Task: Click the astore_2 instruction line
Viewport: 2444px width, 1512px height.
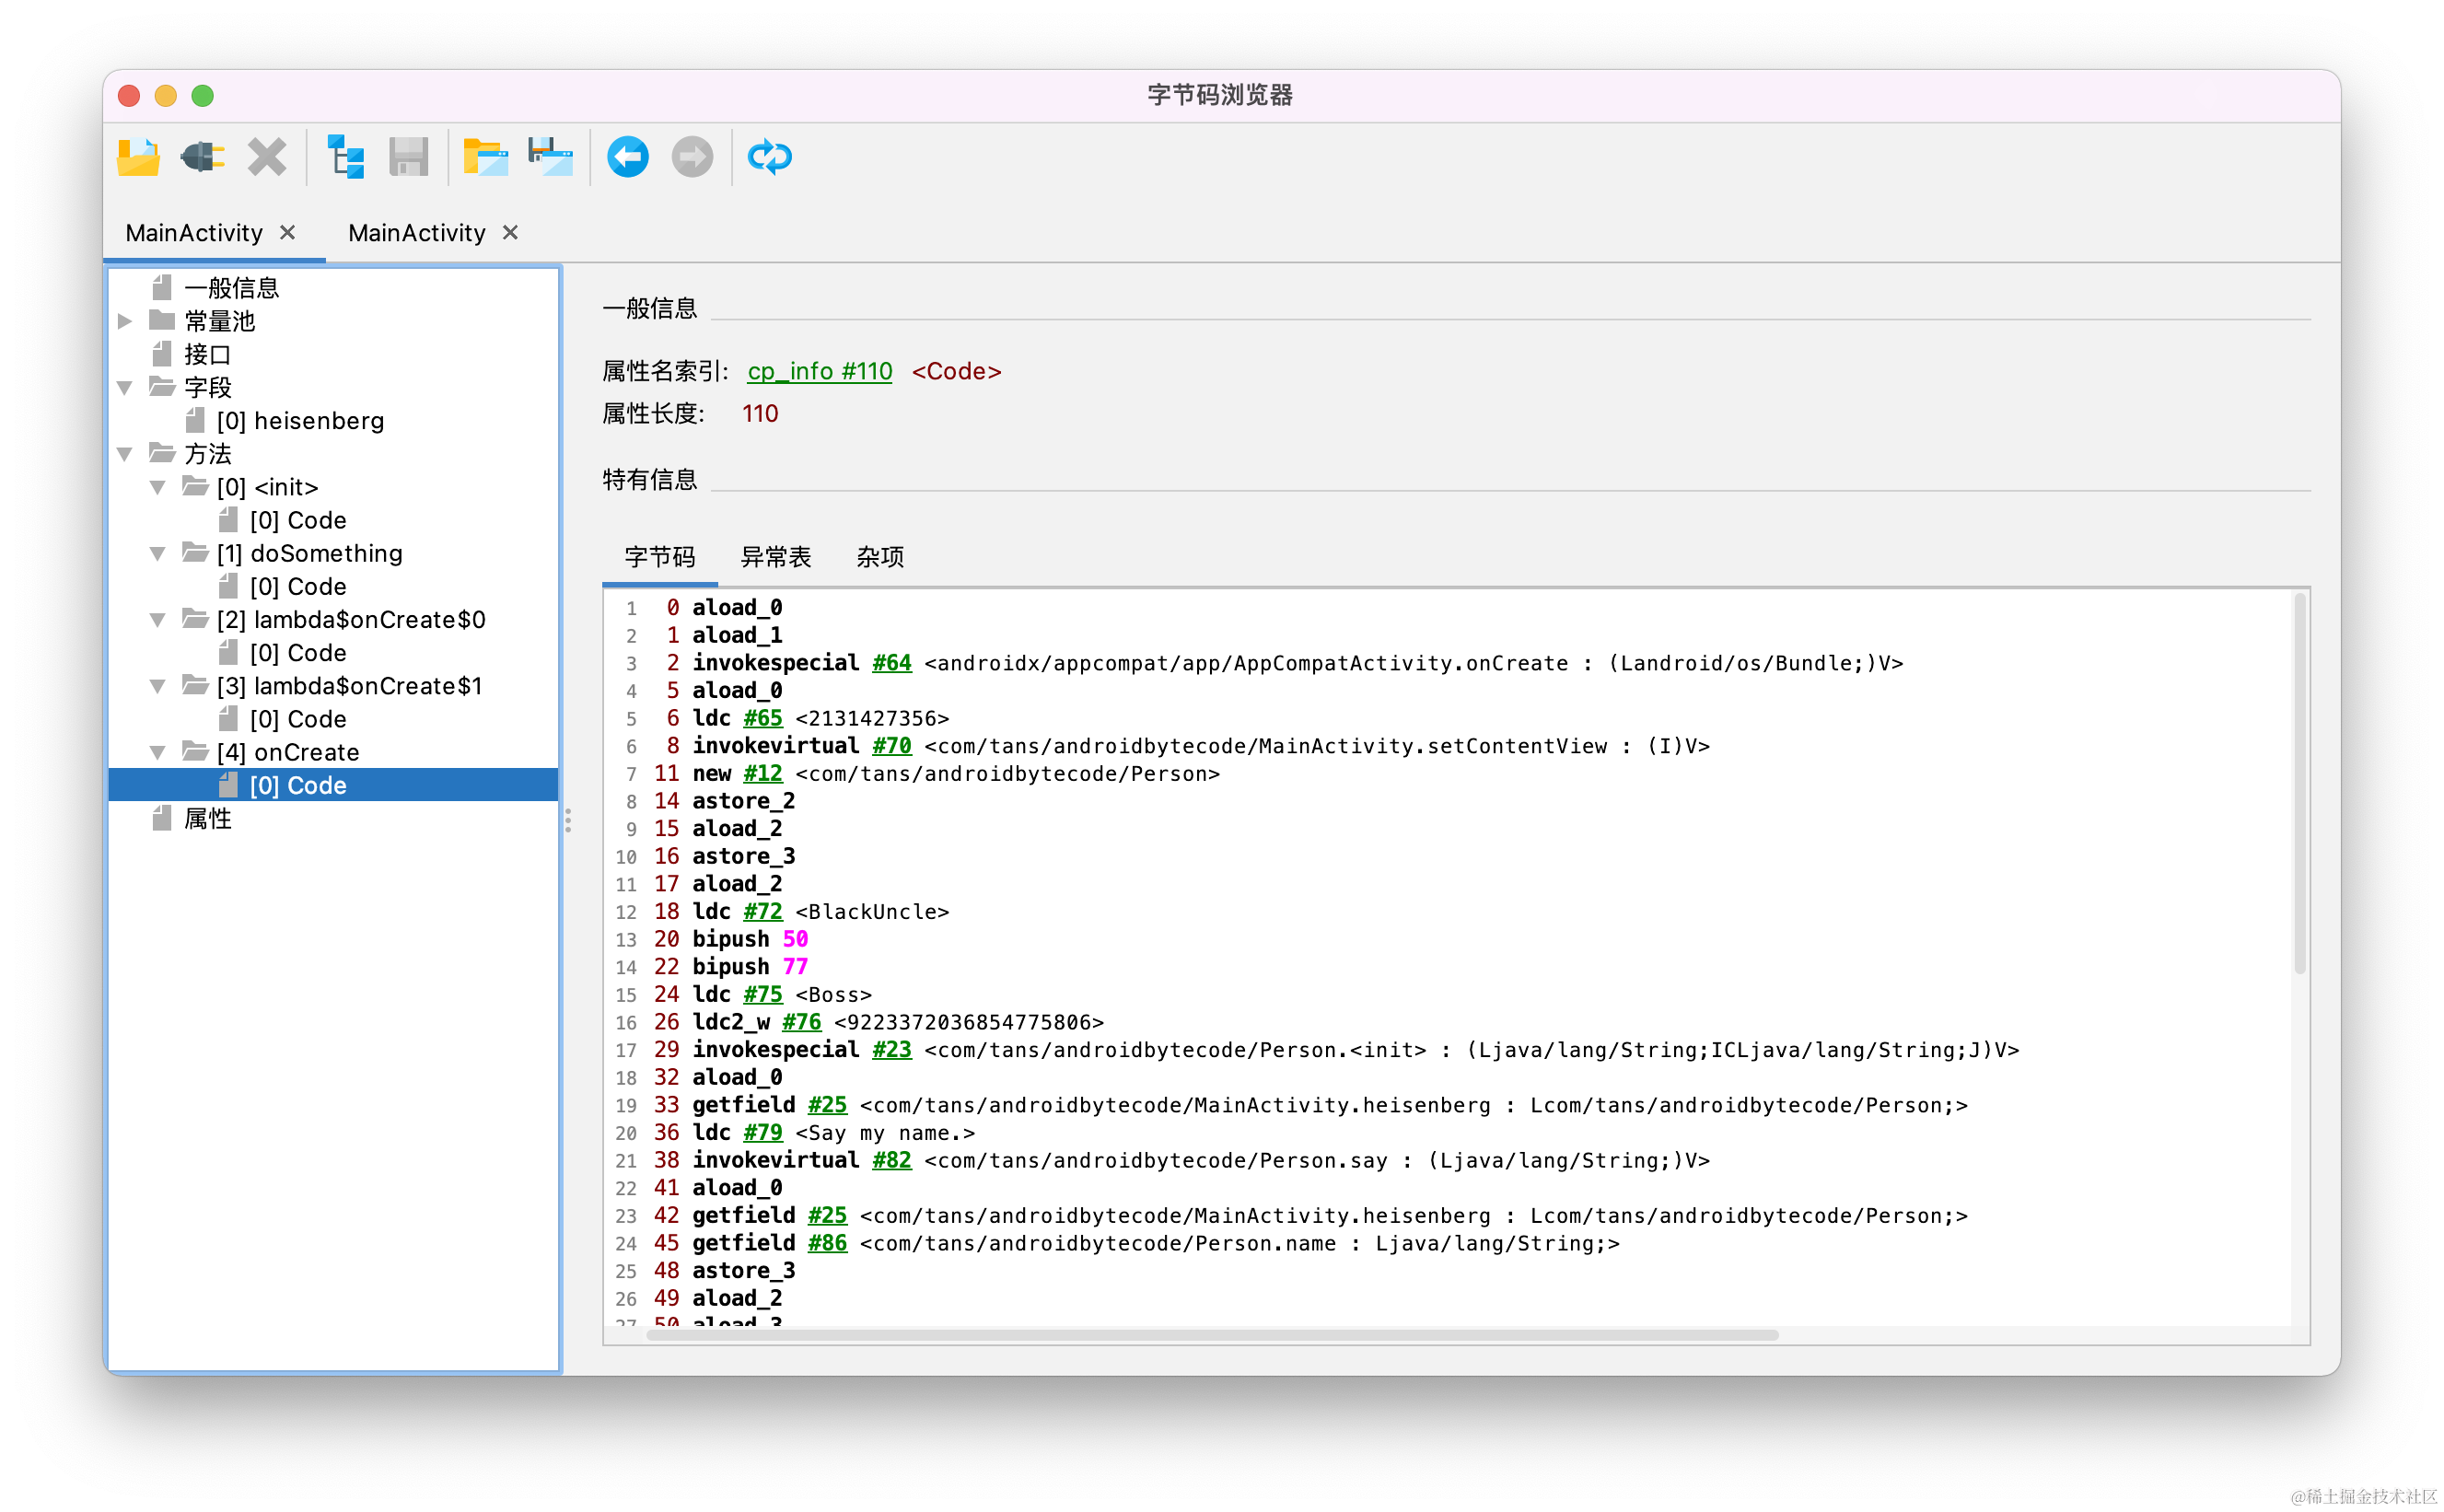Action: pyautogui.click(x=743, y=801)
